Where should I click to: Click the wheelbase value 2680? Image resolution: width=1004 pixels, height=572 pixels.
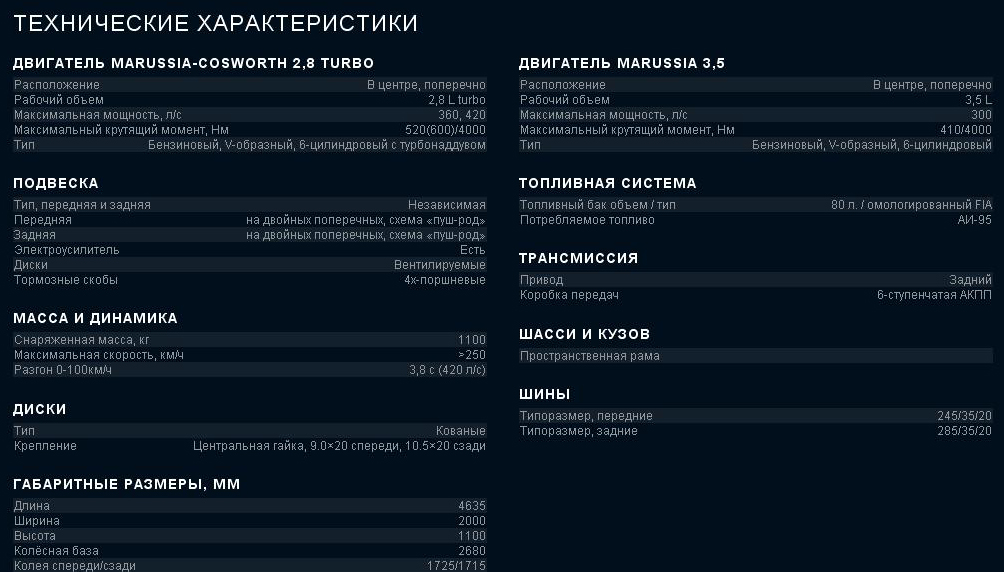[472, 551]
